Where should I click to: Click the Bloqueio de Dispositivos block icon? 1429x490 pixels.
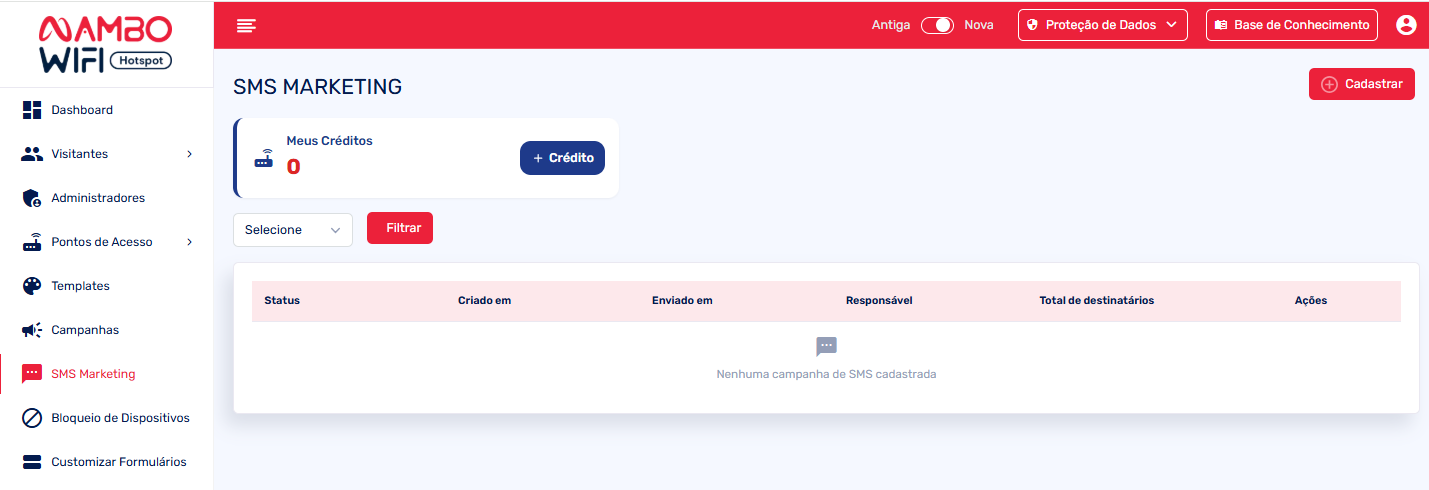[32, 418]
